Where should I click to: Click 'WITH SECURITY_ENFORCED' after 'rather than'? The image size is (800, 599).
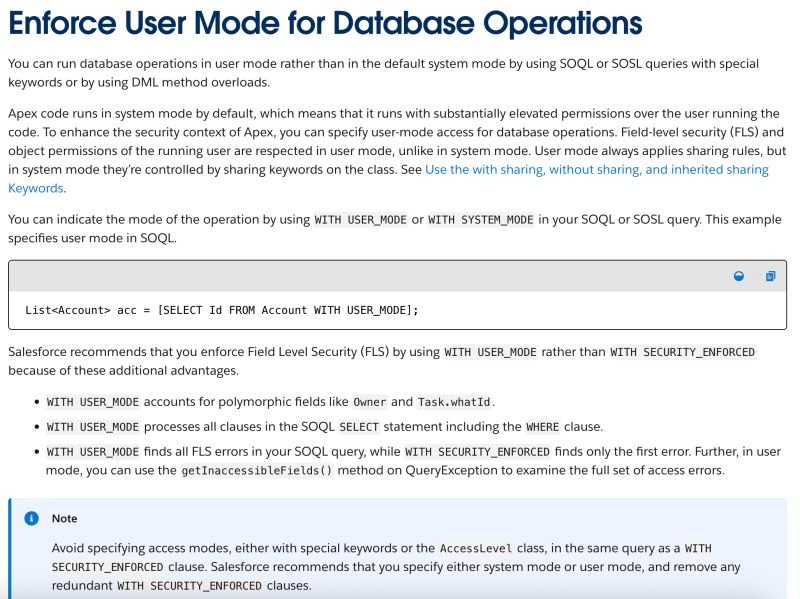point(682,353)
